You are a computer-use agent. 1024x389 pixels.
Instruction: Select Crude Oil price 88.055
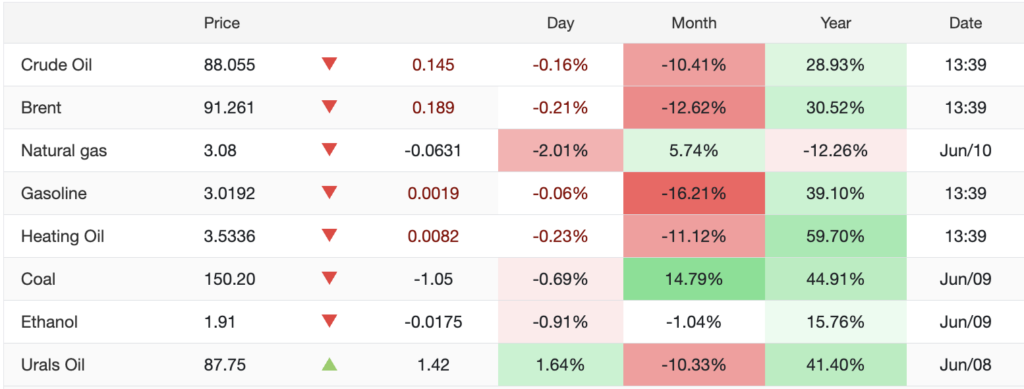[229, 65]
